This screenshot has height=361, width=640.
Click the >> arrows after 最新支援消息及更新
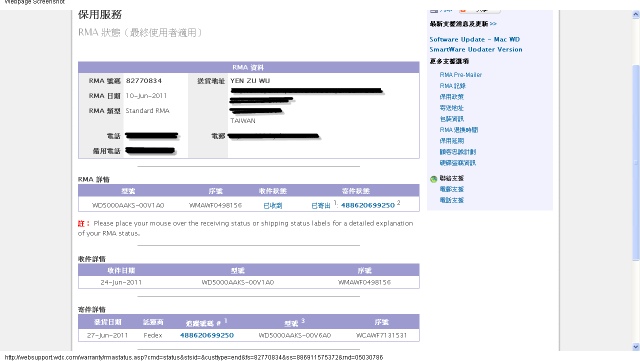pyautogui.click(x=493, y=24)
